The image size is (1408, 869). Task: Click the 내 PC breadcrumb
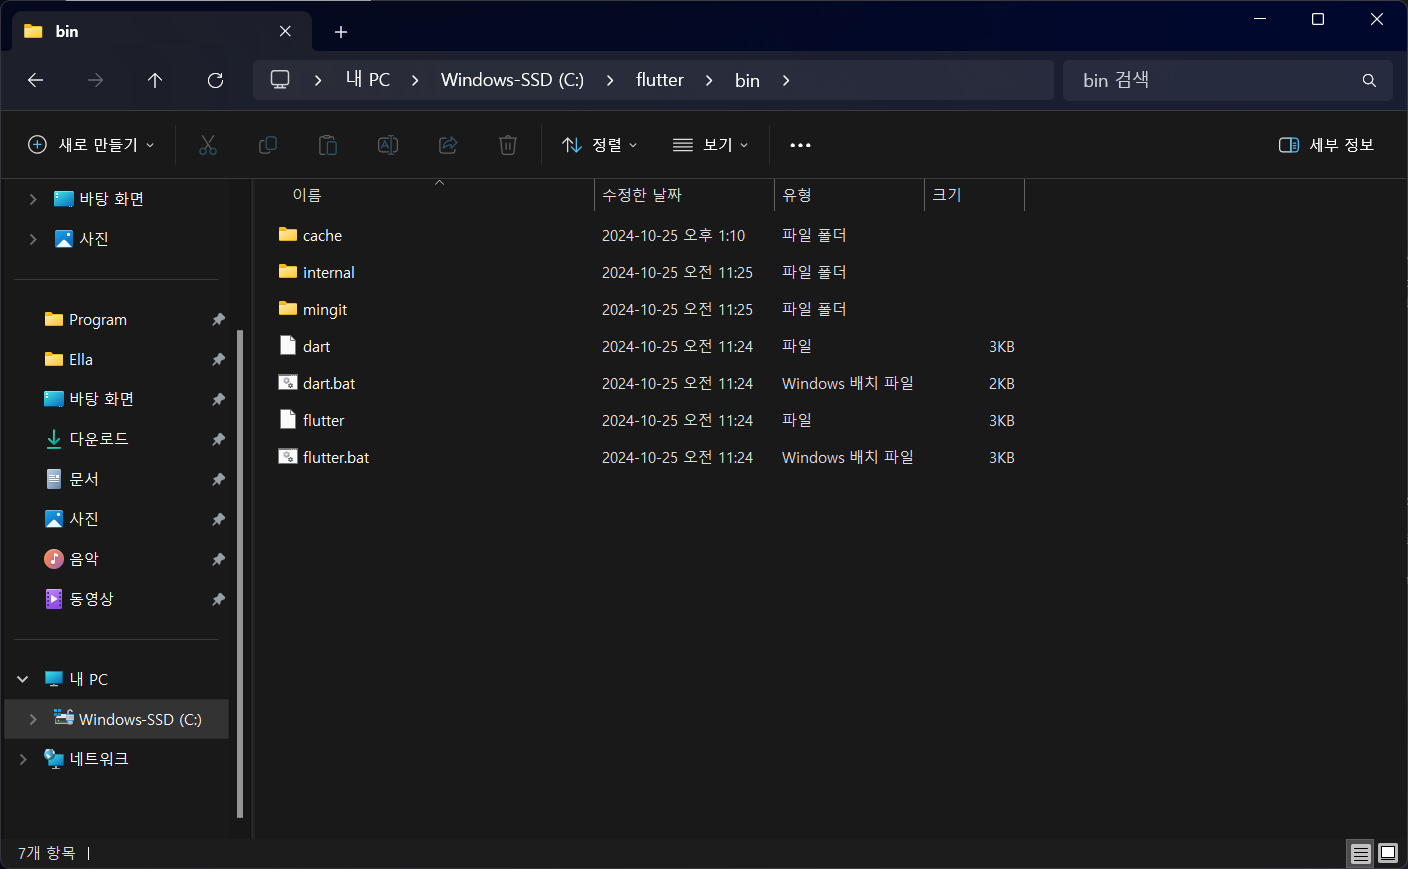pos(368,80)
